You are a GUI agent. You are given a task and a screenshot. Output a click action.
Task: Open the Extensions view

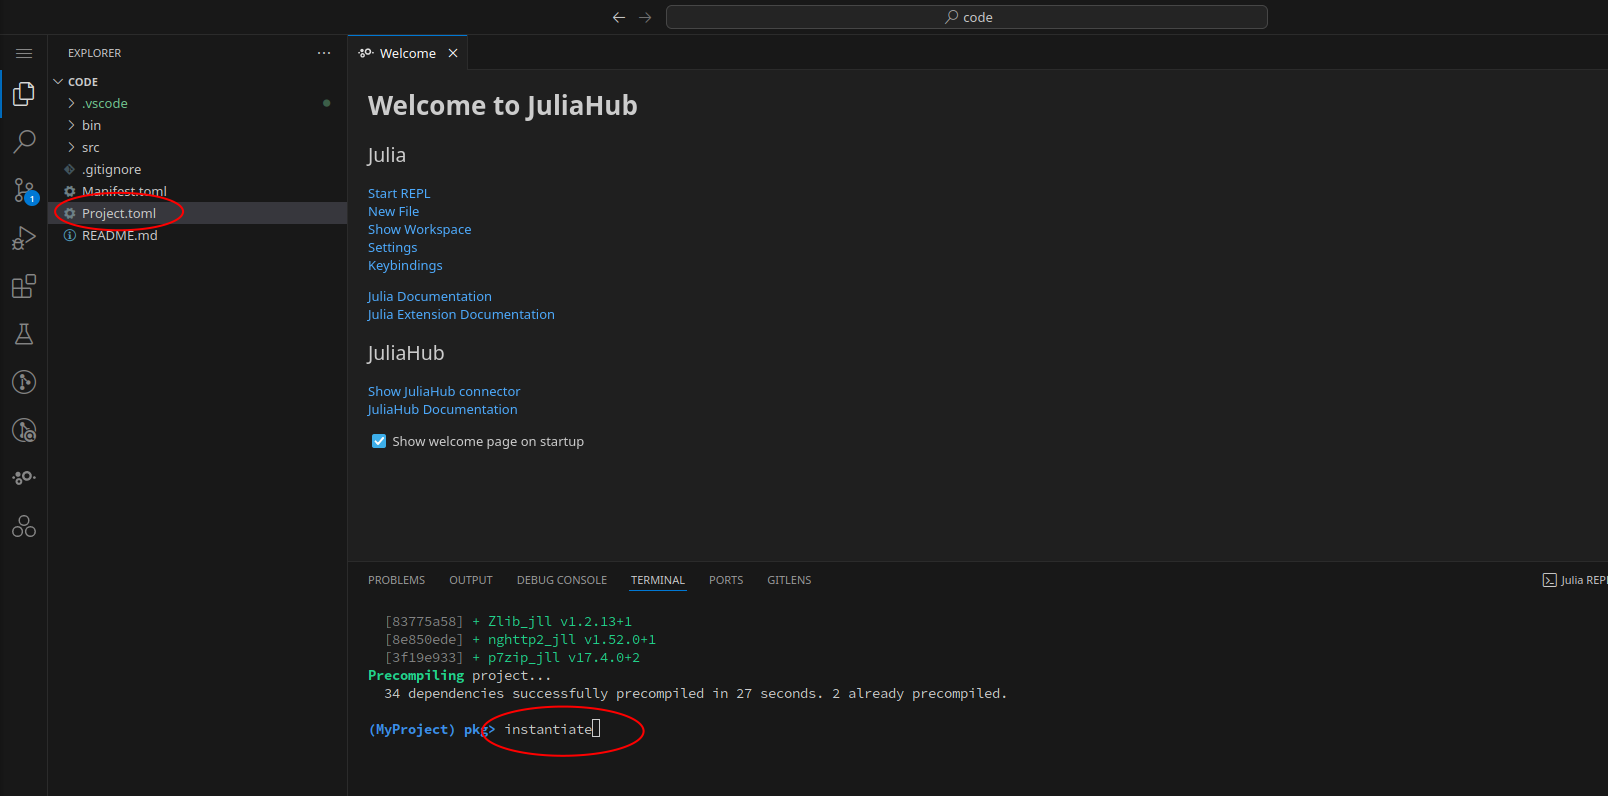[x=24, y=286]
